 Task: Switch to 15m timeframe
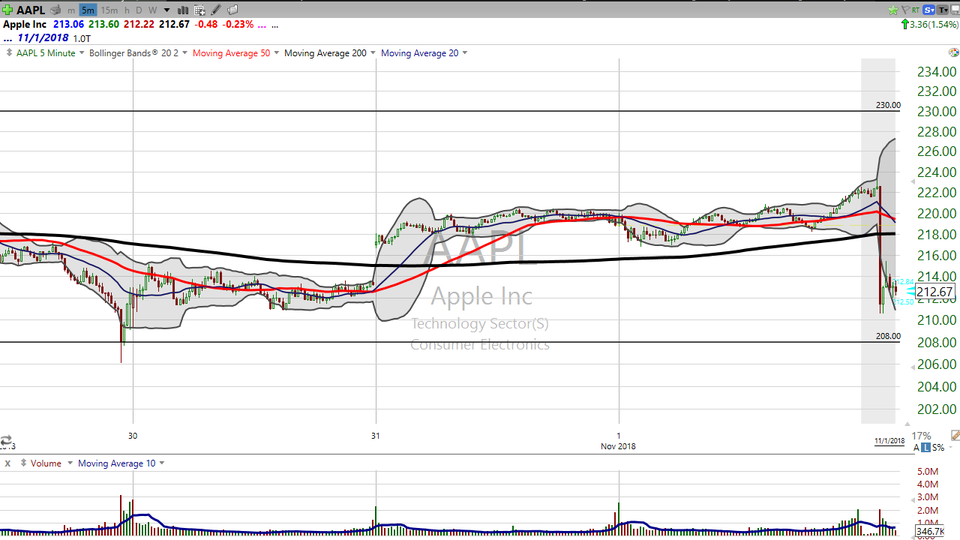coord(108,9)
